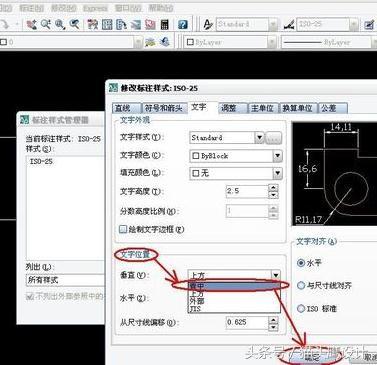The image size is (377, 365).
Task: Toggle 不列出外部参照中的样式 checkbox
Action: point(30,296)
